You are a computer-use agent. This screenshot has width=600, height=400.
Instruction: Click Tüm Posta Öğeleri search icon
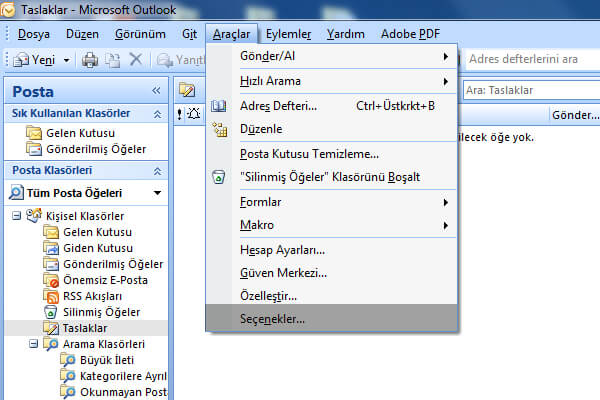(16, 193)
